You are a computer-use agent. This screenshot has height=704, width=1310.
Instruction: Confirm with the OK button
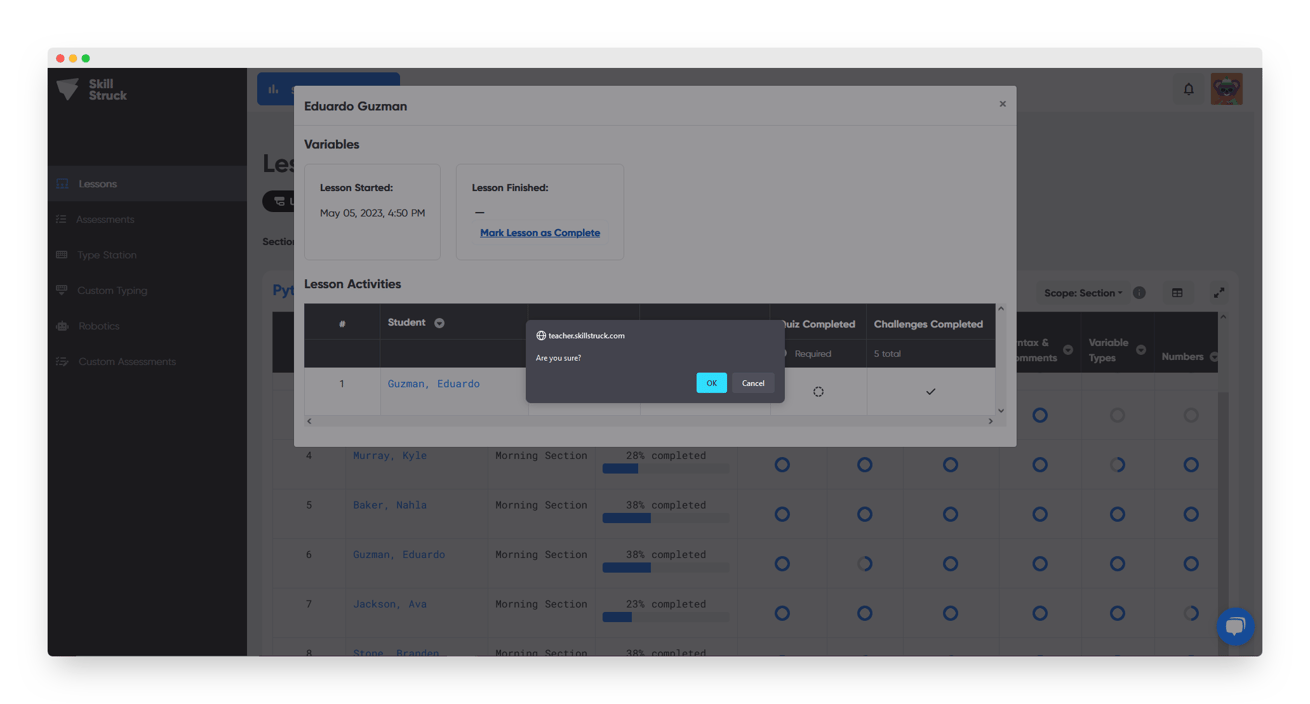click(711, 383)
